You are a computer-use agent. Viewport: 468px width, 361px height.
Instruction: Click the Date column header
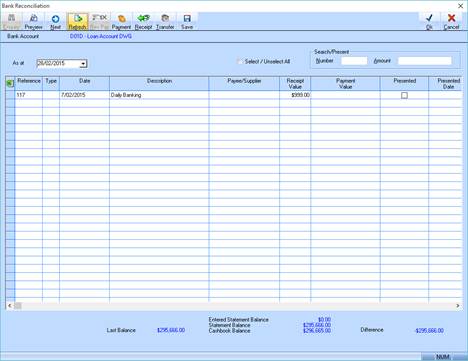pyautogui.click(x=84, y=83)
